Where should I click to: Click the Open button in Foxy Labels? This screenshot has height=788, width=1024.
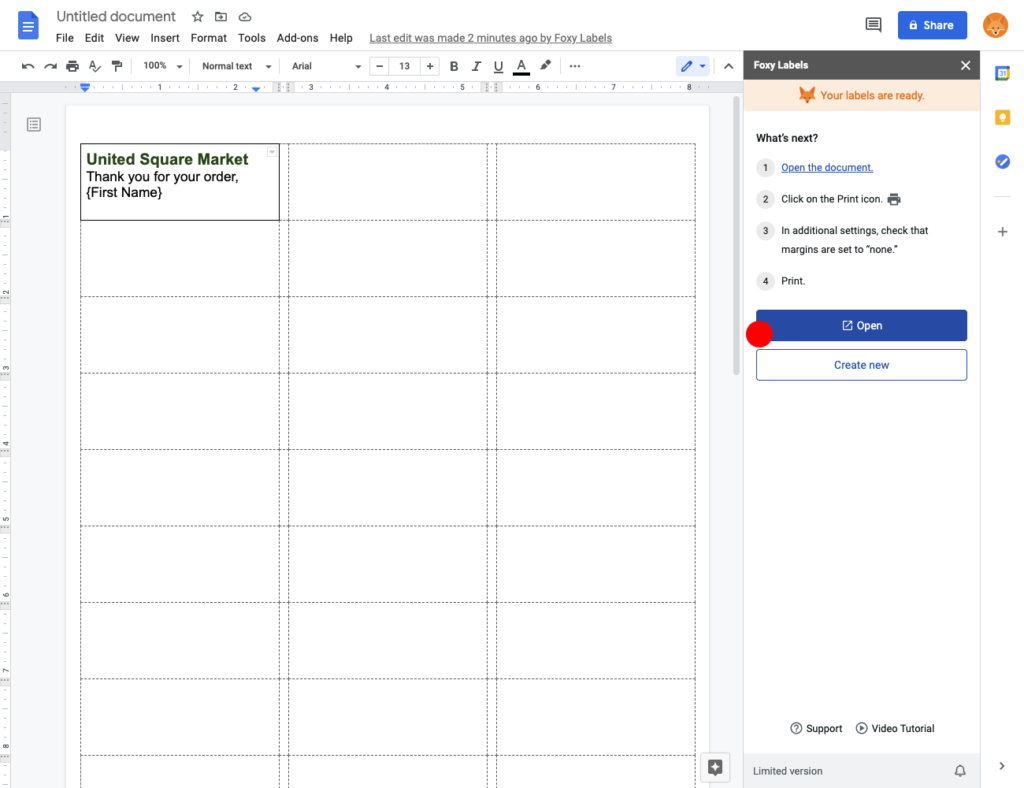861,325
